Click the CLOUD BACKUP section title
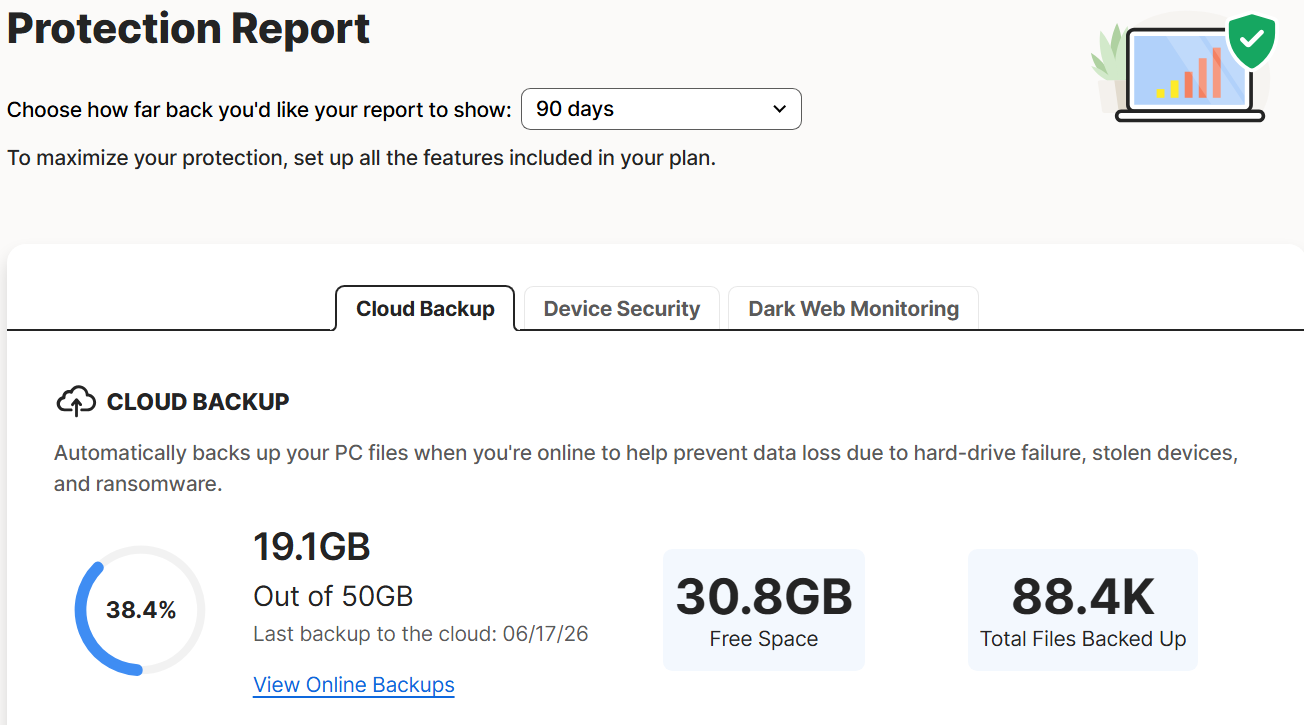The height and width of the screenshot is (725, 1304). tap(198, 402)
